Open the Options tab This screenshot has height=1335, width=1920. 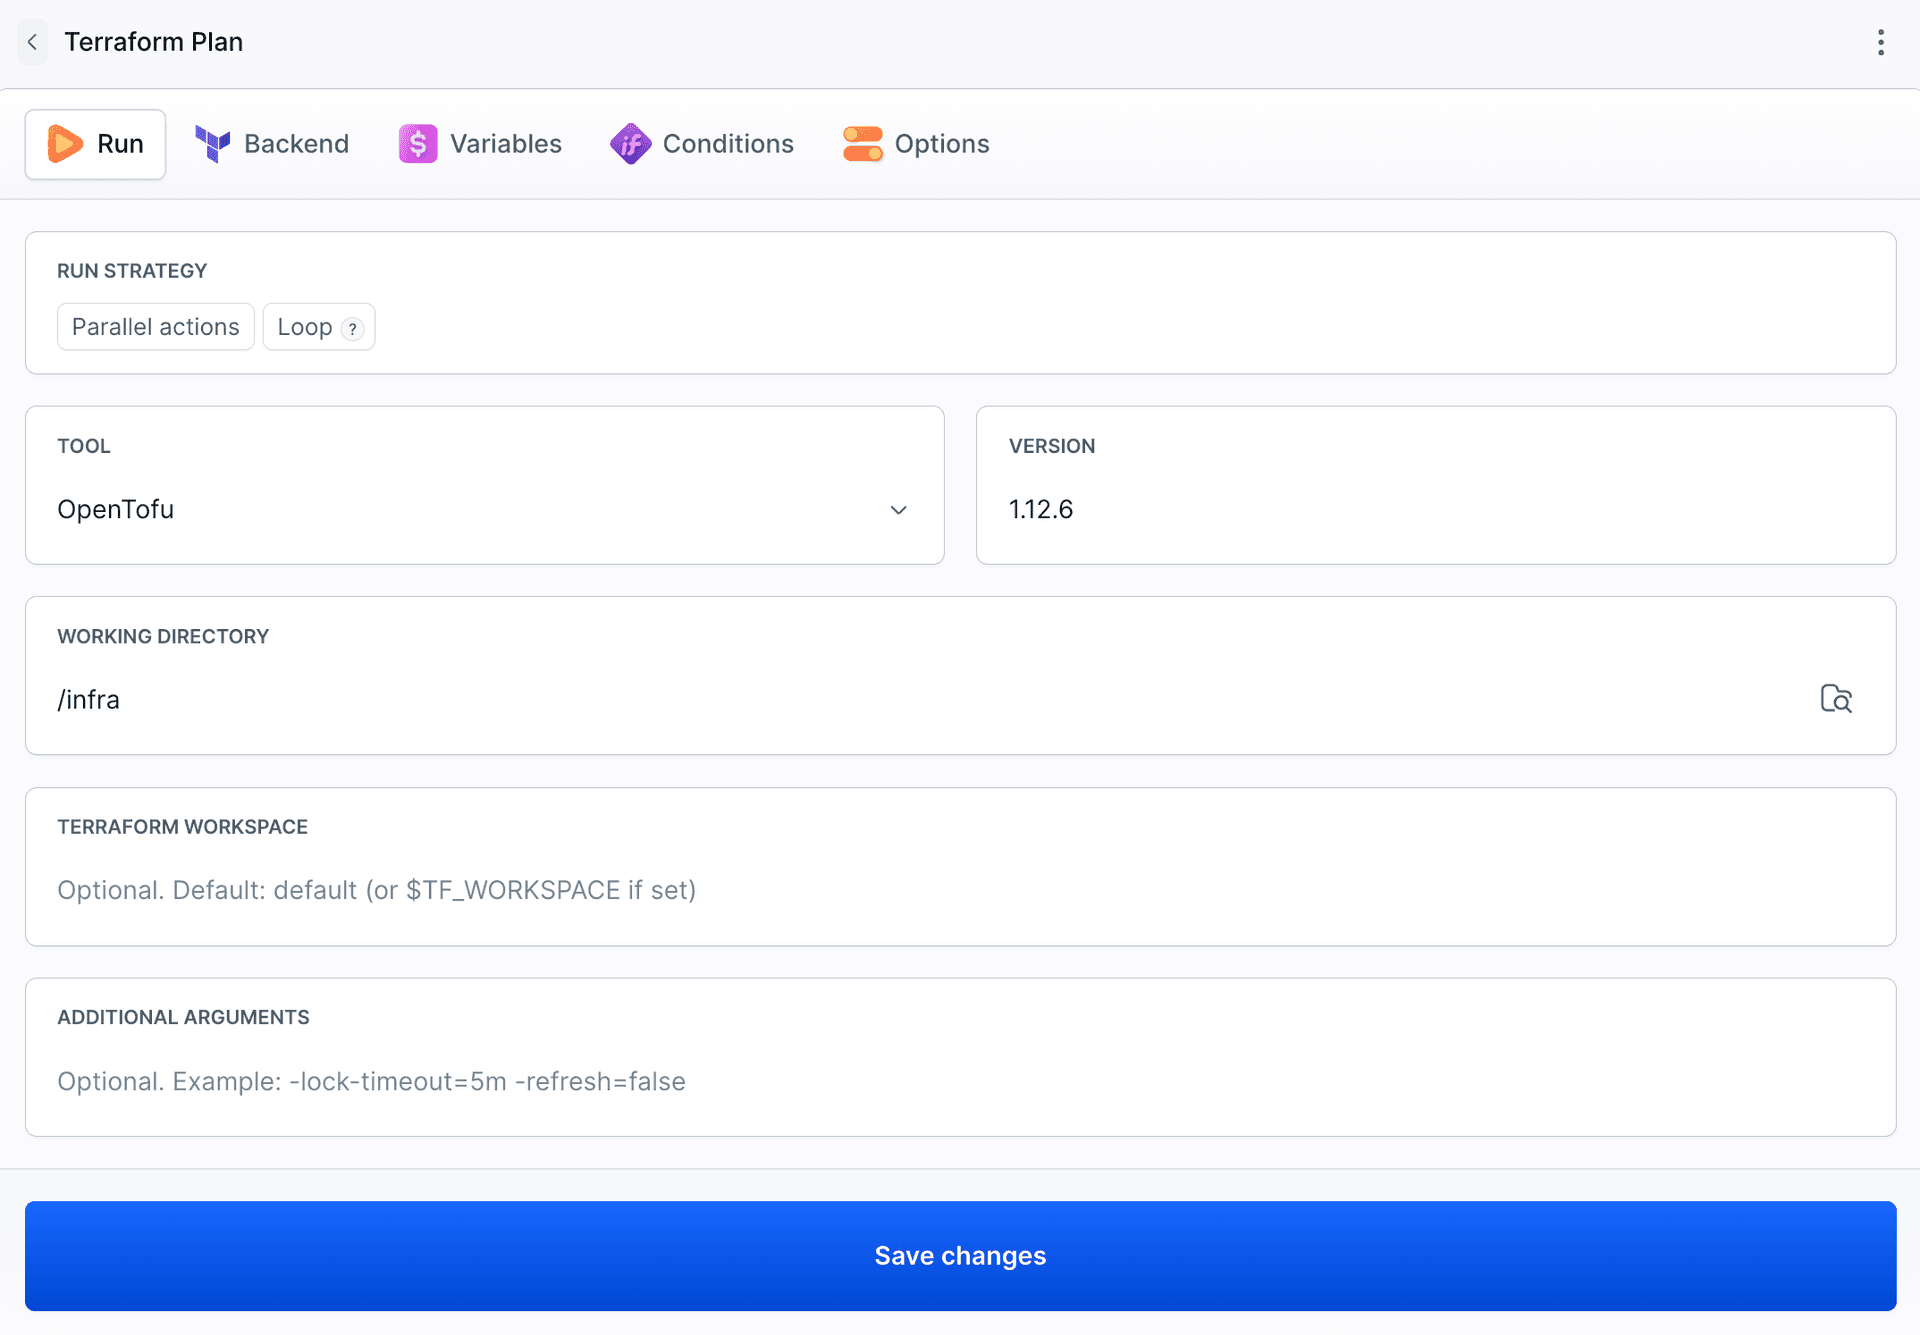coord(916,144)
